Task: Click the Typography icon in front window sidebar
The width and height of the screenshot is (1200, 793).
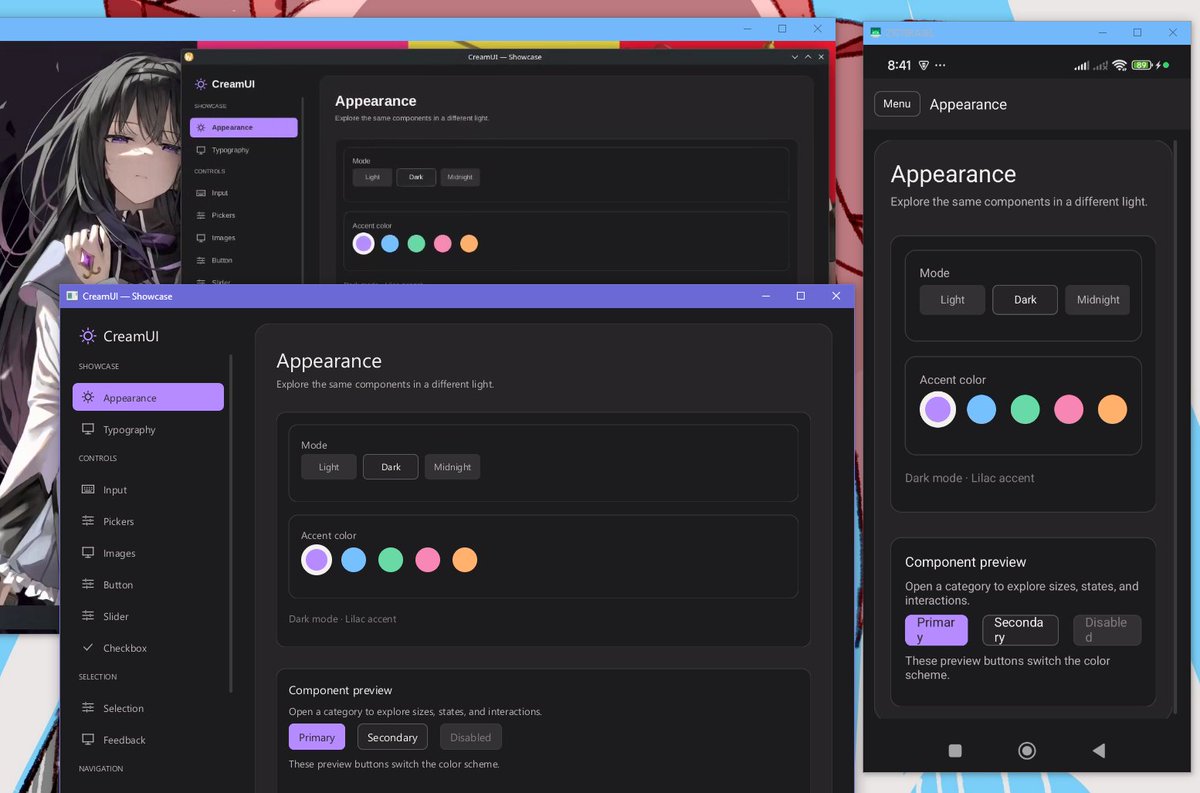Action: pyautogui.click(x=88, y=429)
